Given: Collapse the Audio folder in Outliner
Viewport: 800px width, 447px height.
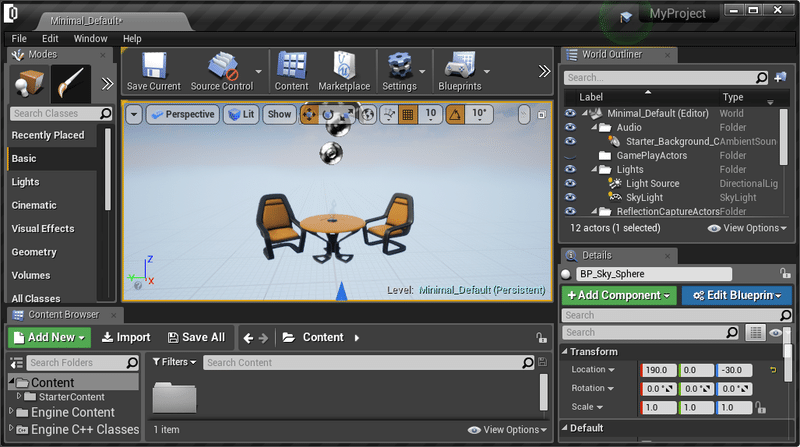Looking at the screenshot, I should pyautogui.click(x=594, y=127).
